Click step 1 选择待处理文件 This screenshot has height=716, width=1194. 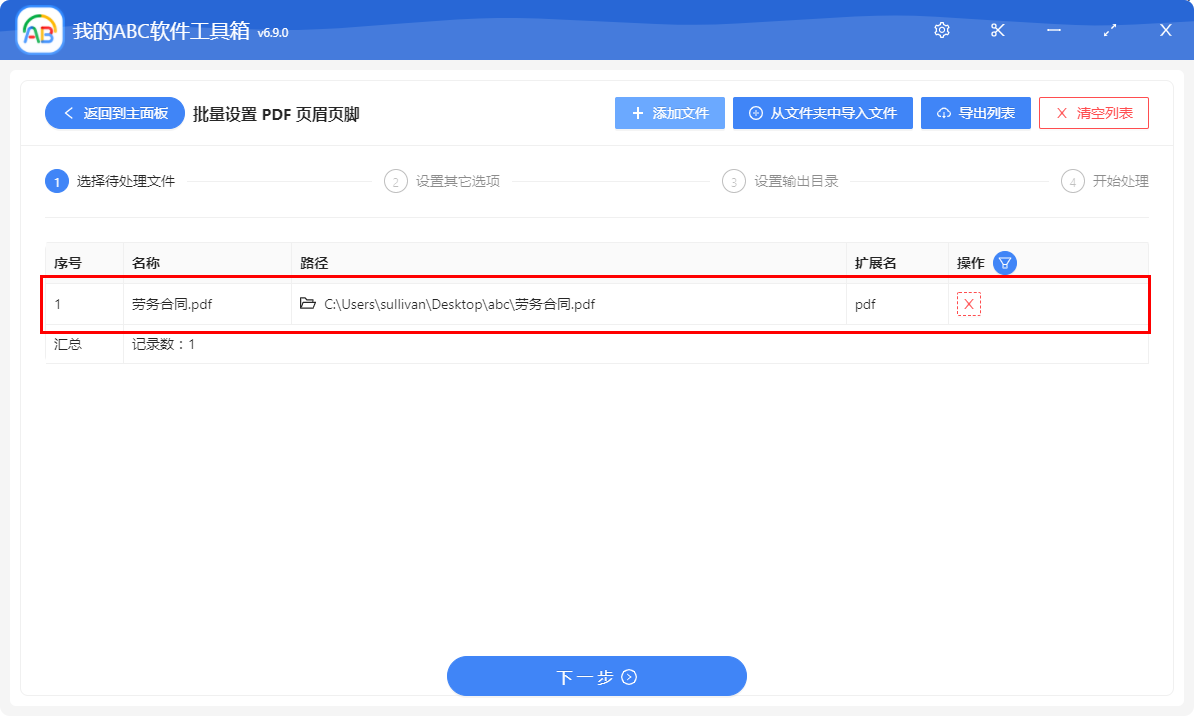[113, 181]
